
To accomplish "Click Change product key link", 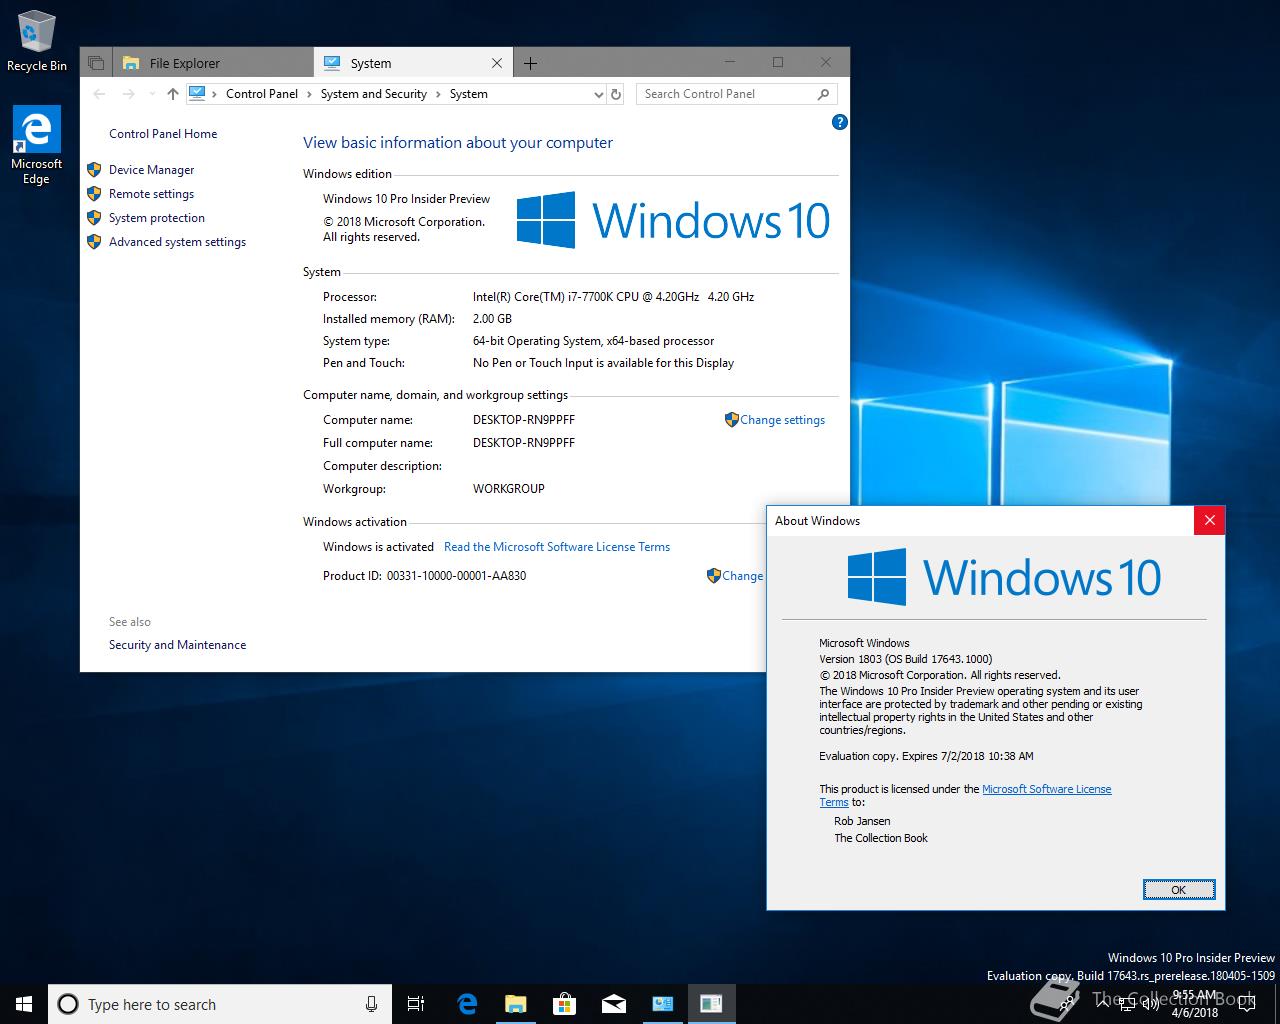I will coord(735,576).
